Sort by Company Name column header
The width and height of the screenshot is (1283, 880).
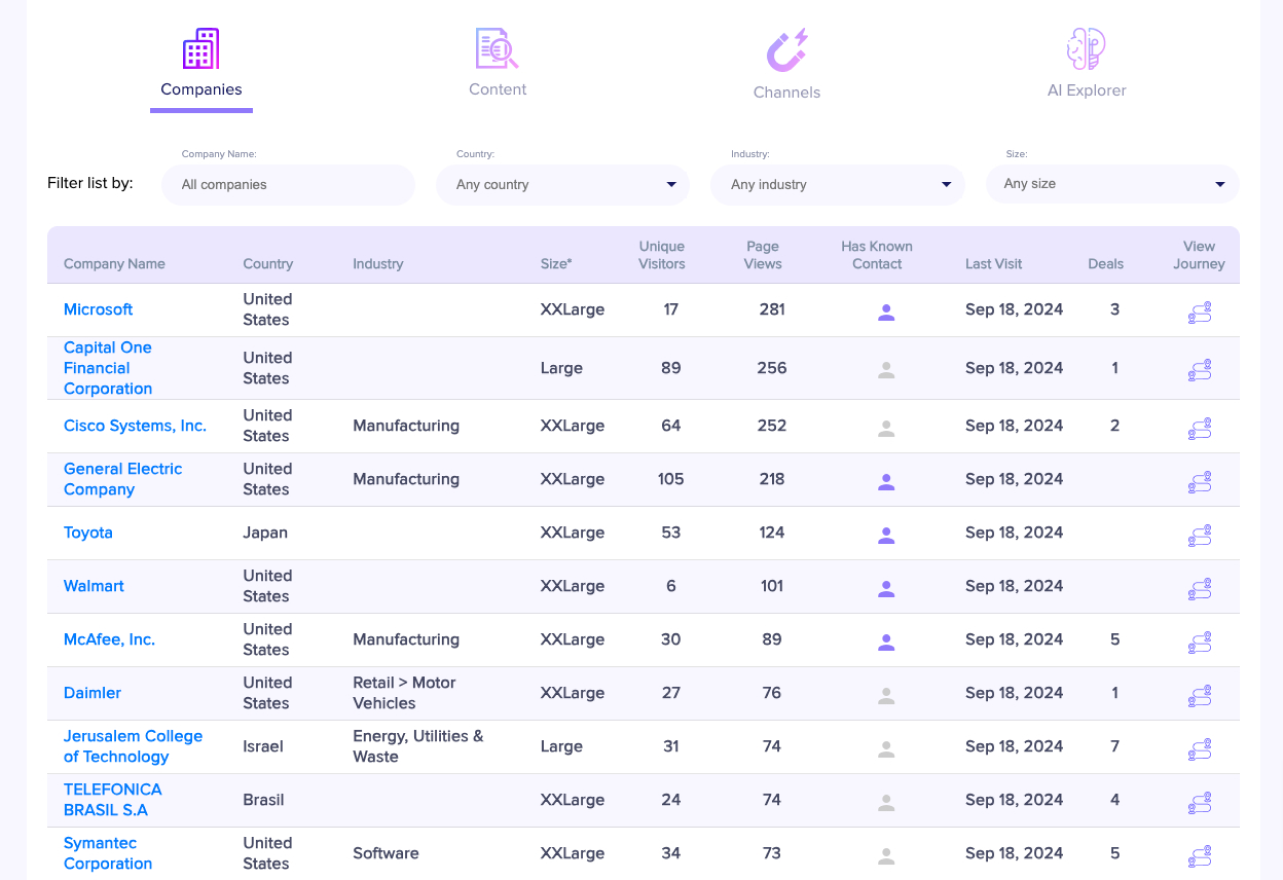(x=114, y=264)
